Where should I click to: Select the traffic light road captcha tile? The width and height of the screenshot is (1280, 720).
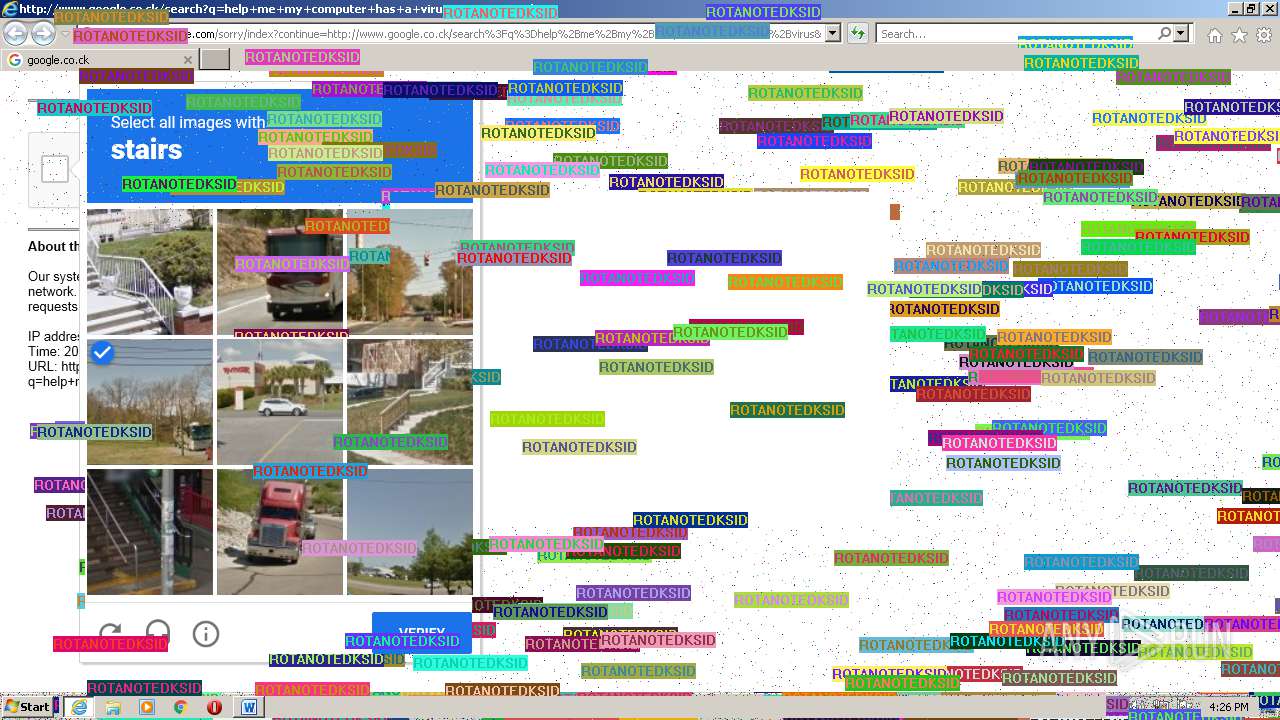click(410, 272)
